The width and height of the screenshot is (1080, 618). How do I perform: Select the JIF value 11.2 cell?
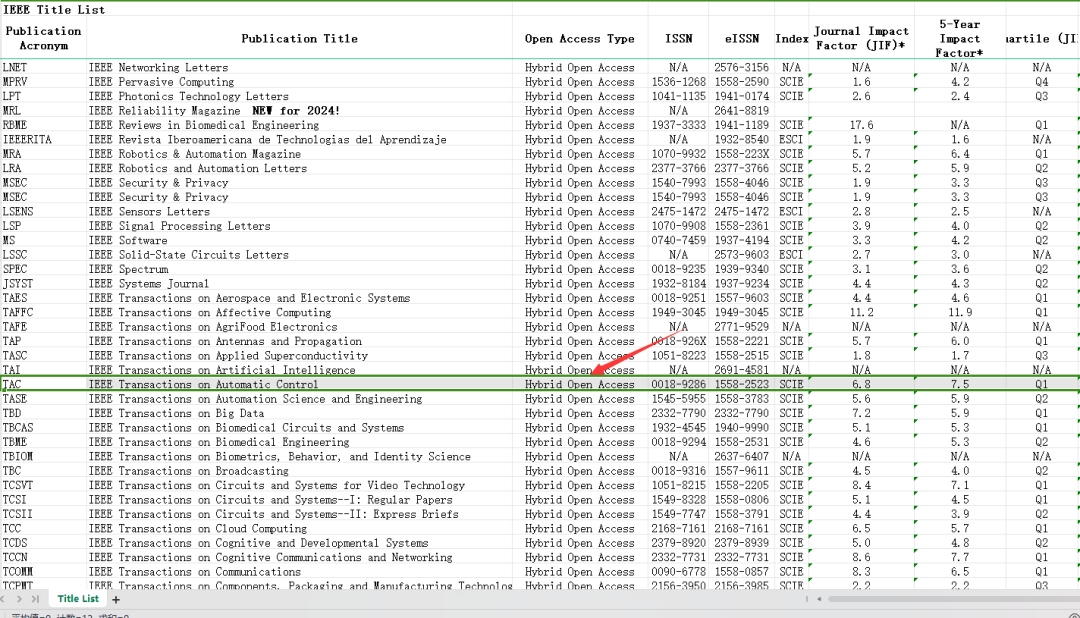point(862,312)
